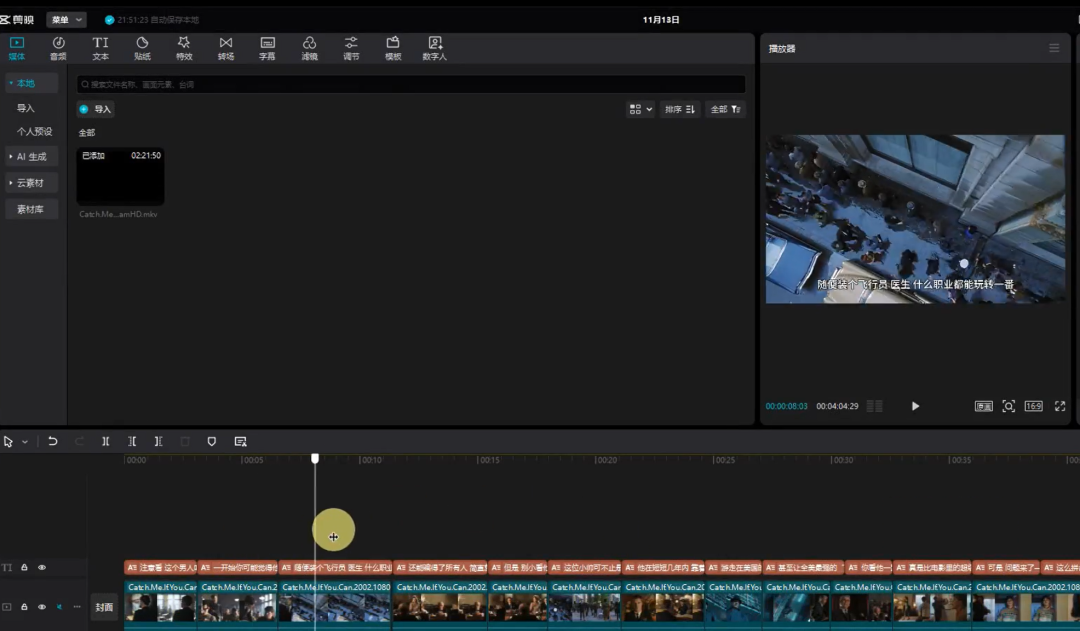The height and width of the screenshot is (631, 1080).
Task: Select 个人预设 in the sidebar
Action: pos(34,132)
